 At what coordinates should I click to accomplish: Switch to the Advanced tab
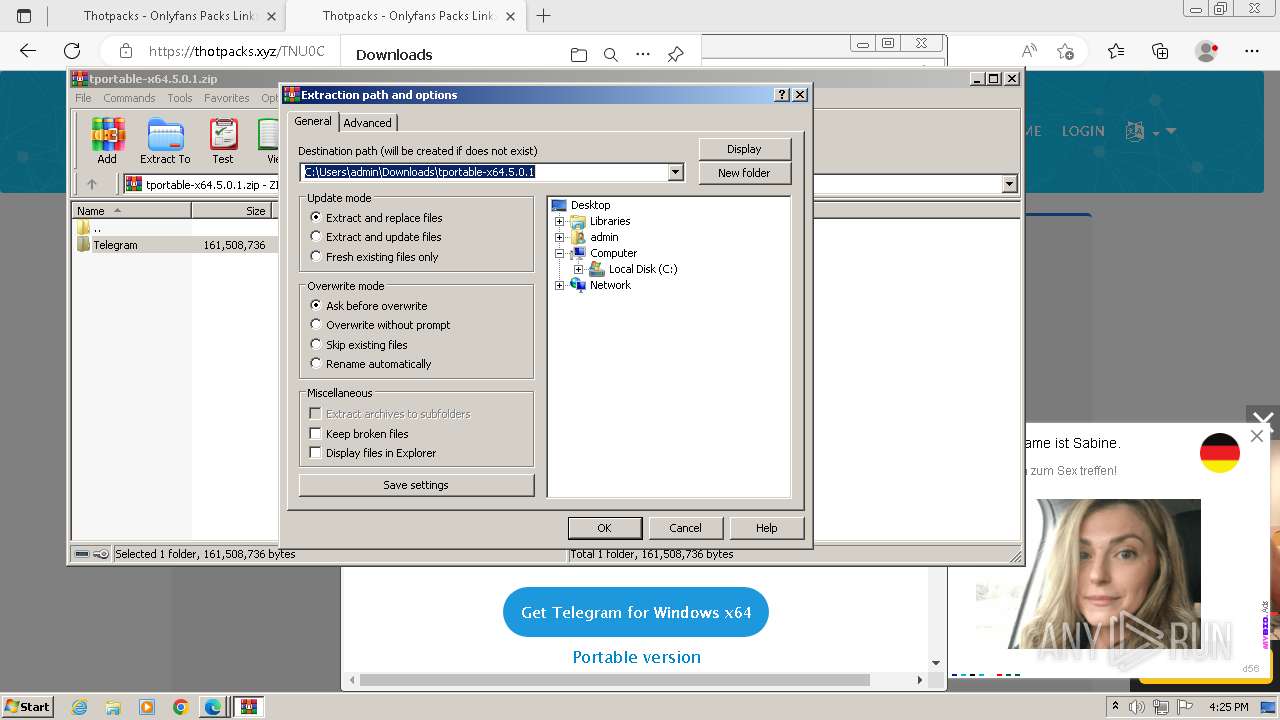368,123
